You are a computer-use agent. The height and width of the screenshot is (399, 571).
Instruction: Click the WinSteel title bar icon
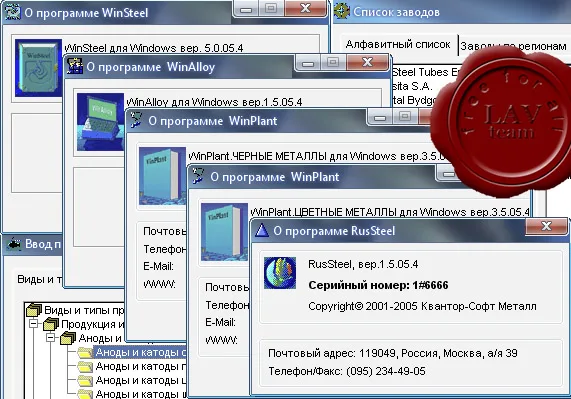tap(12, 12)
